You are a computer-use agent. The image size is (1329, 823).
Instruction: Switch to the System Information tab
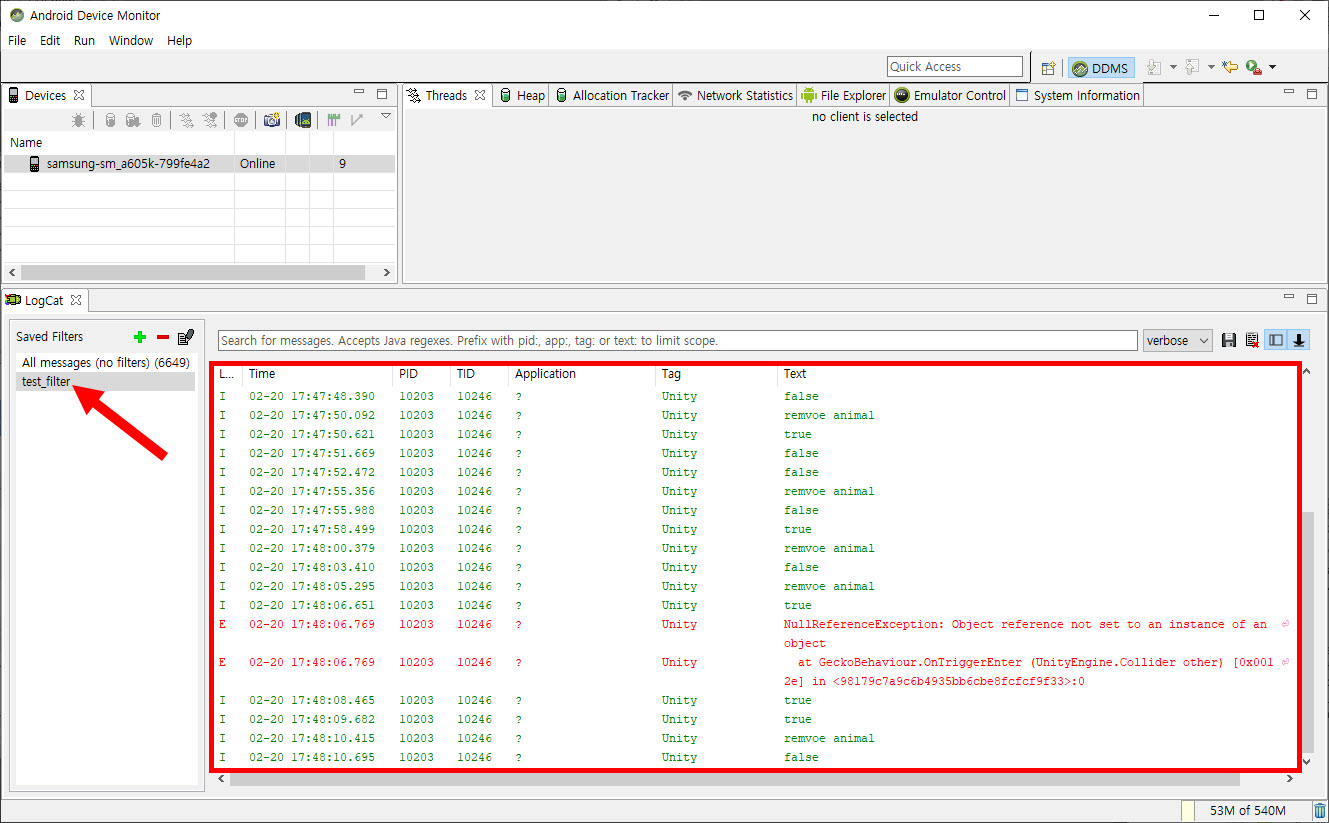click(1077, 95)
